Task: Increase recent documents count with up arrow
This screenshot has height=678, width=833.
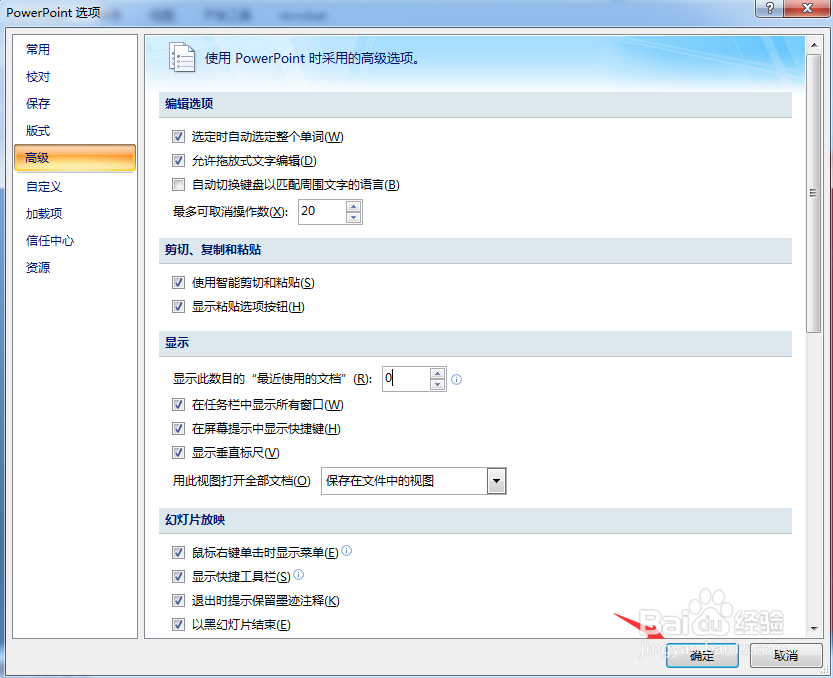Action: coord(437,374)
